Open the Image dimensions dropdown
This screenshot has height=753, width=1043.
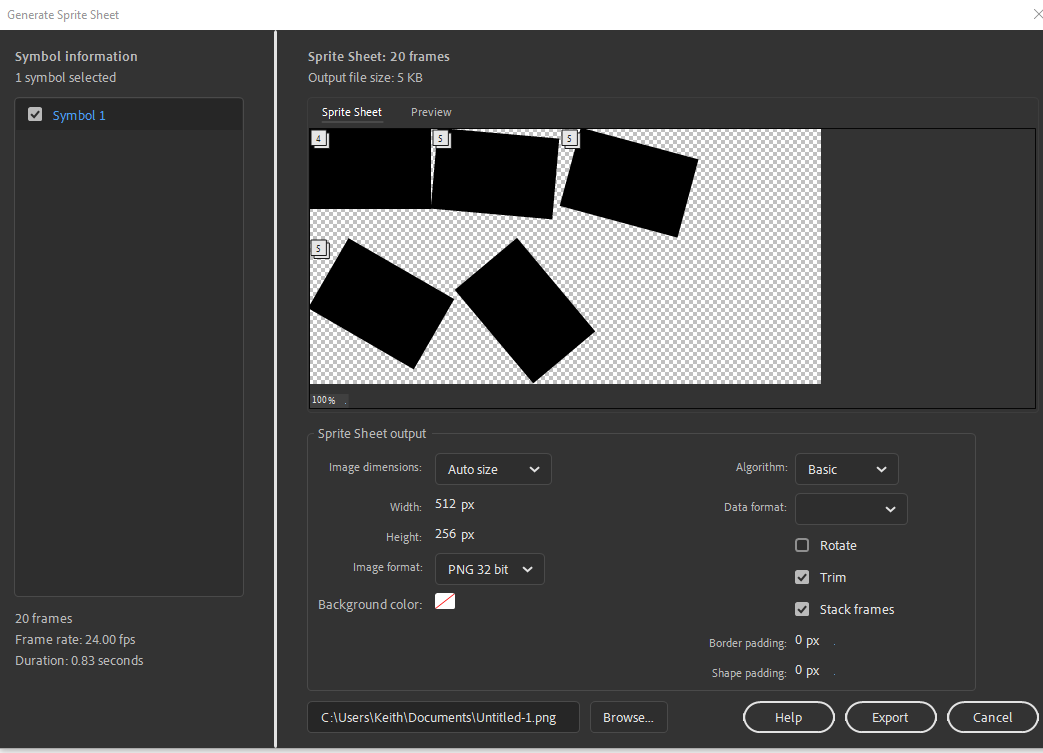(x=493, y=468)
